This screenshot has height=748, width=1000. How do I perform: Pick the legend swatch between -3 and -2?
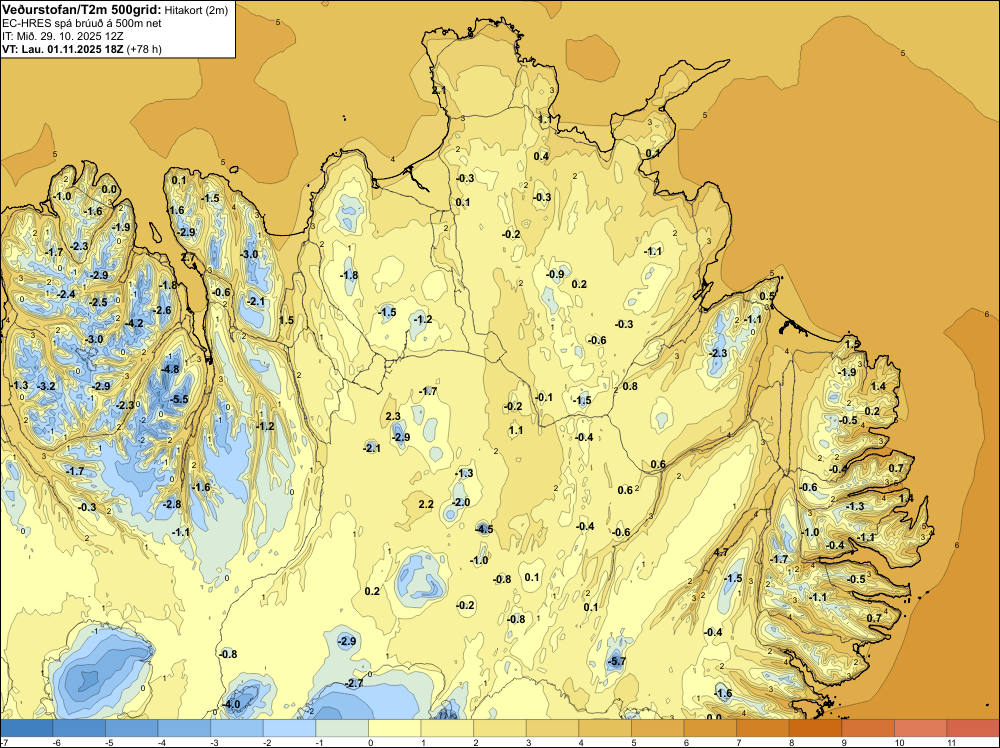pos(237,728)
